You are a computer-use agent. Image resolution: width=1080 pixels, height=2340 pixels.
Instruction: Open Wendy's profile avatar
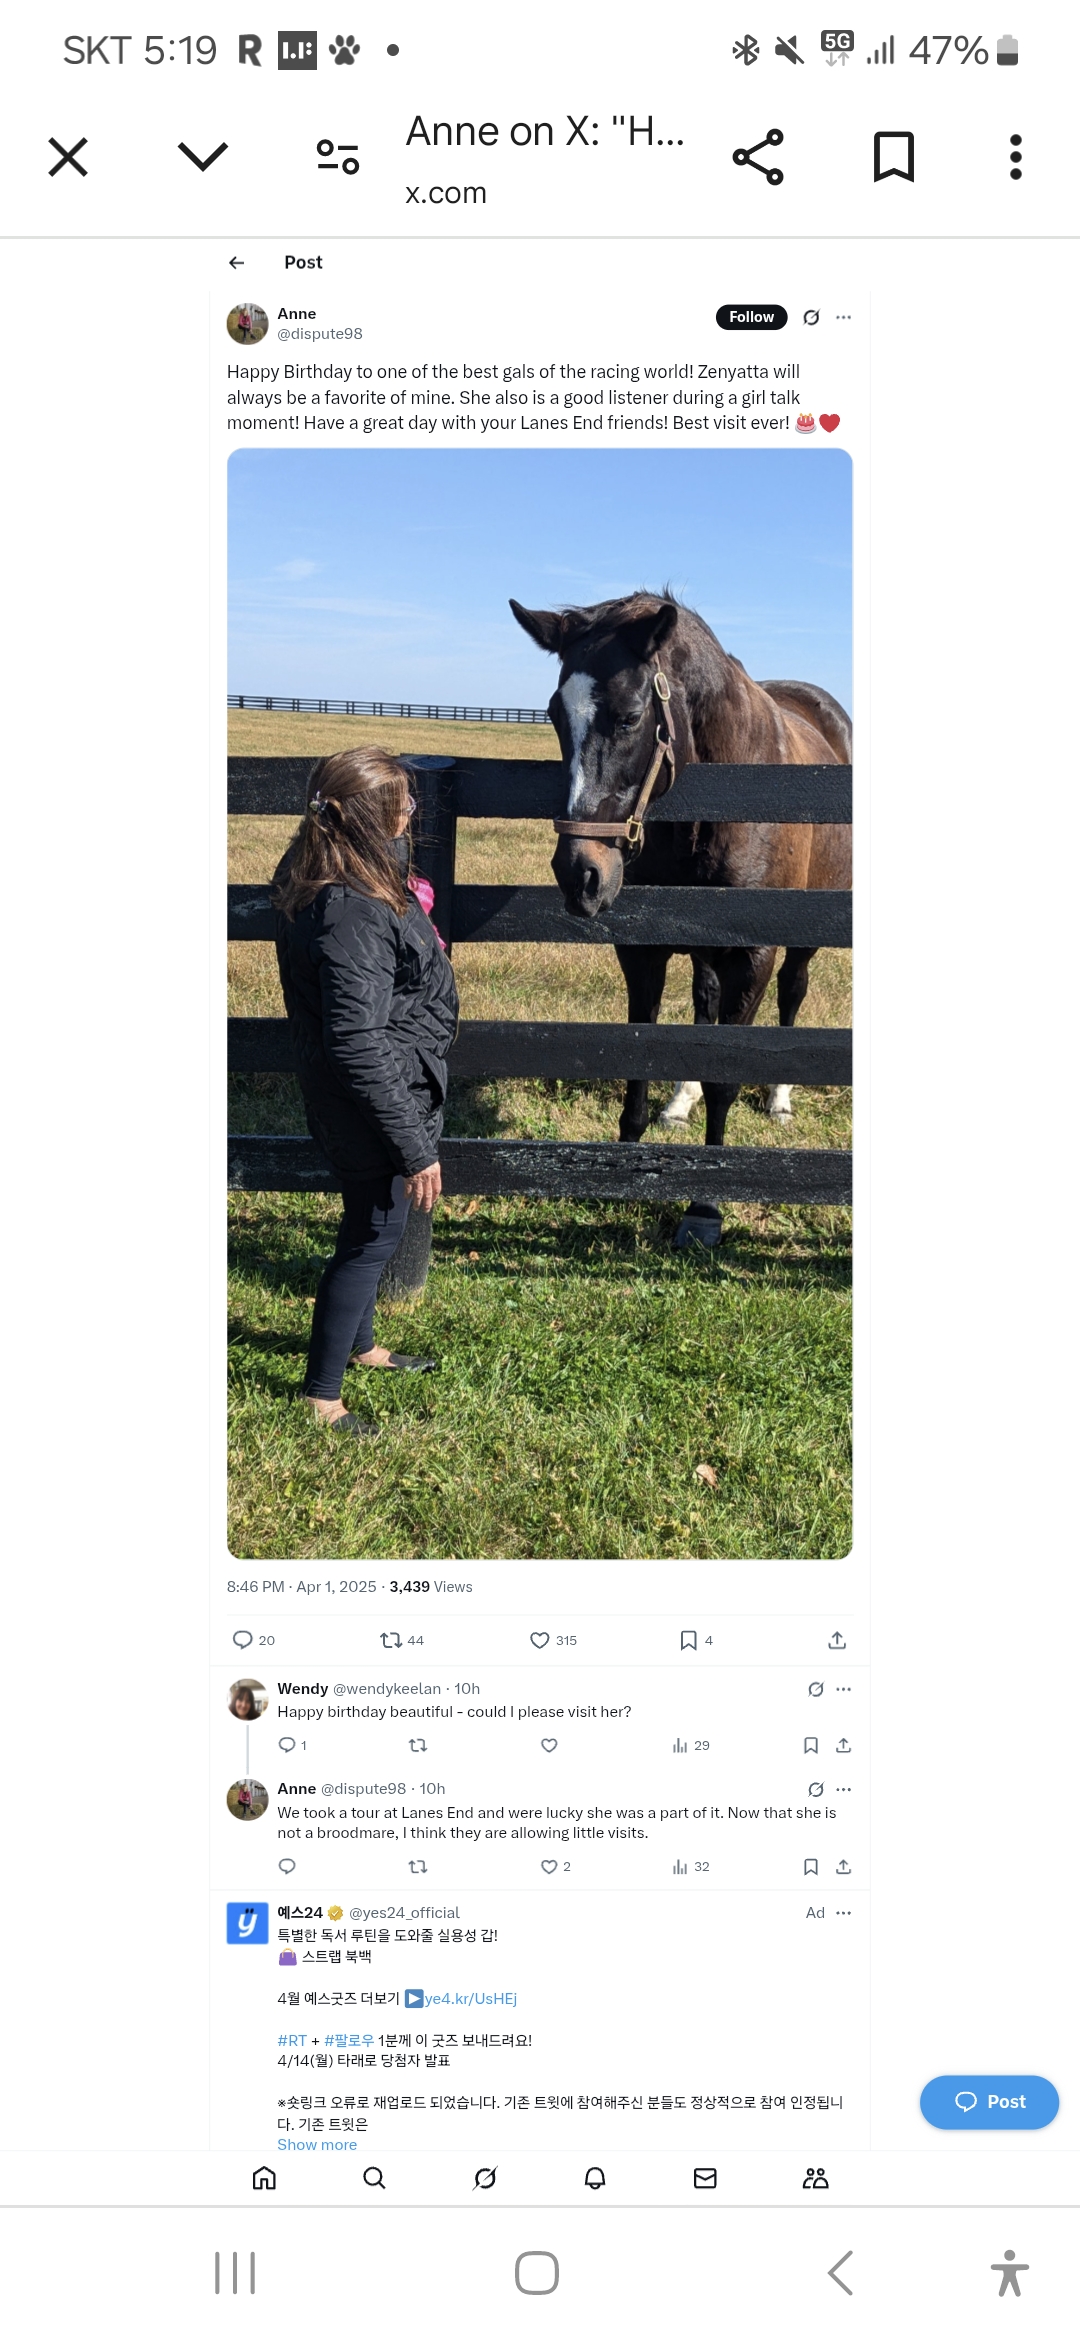point(247,1700)
